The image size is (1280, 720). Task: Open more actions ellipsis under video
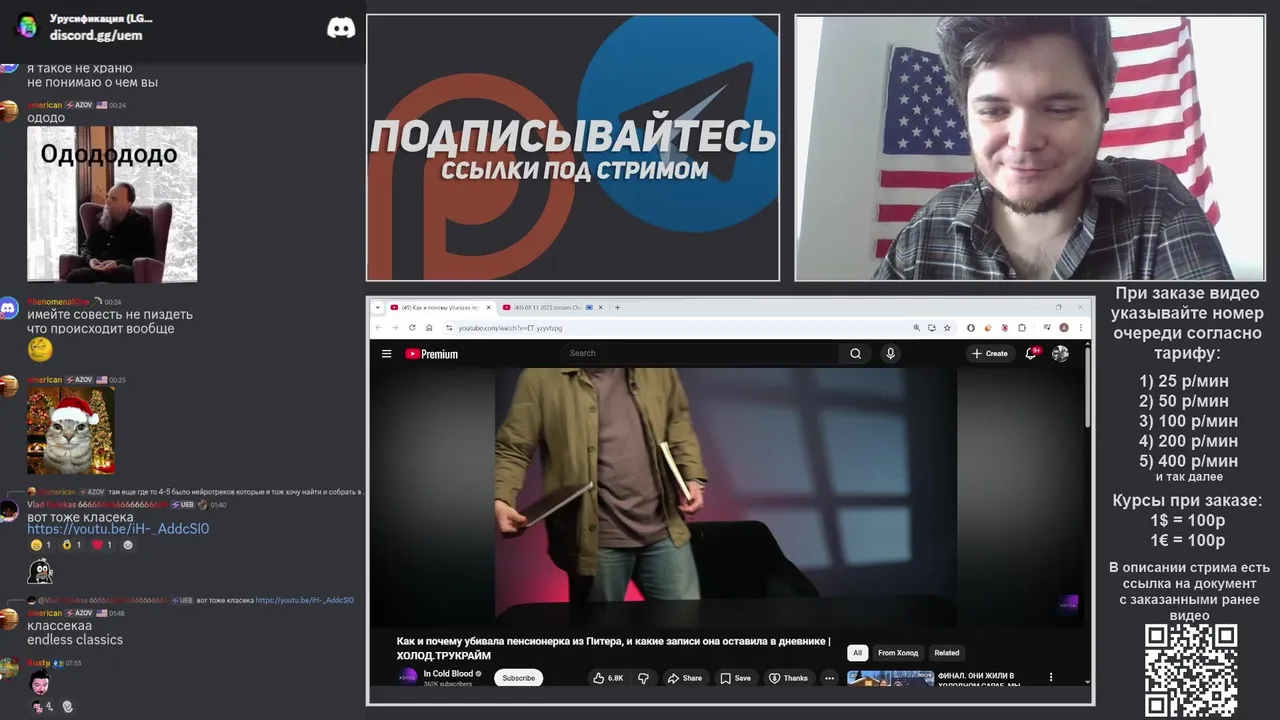tap(829, 678)
